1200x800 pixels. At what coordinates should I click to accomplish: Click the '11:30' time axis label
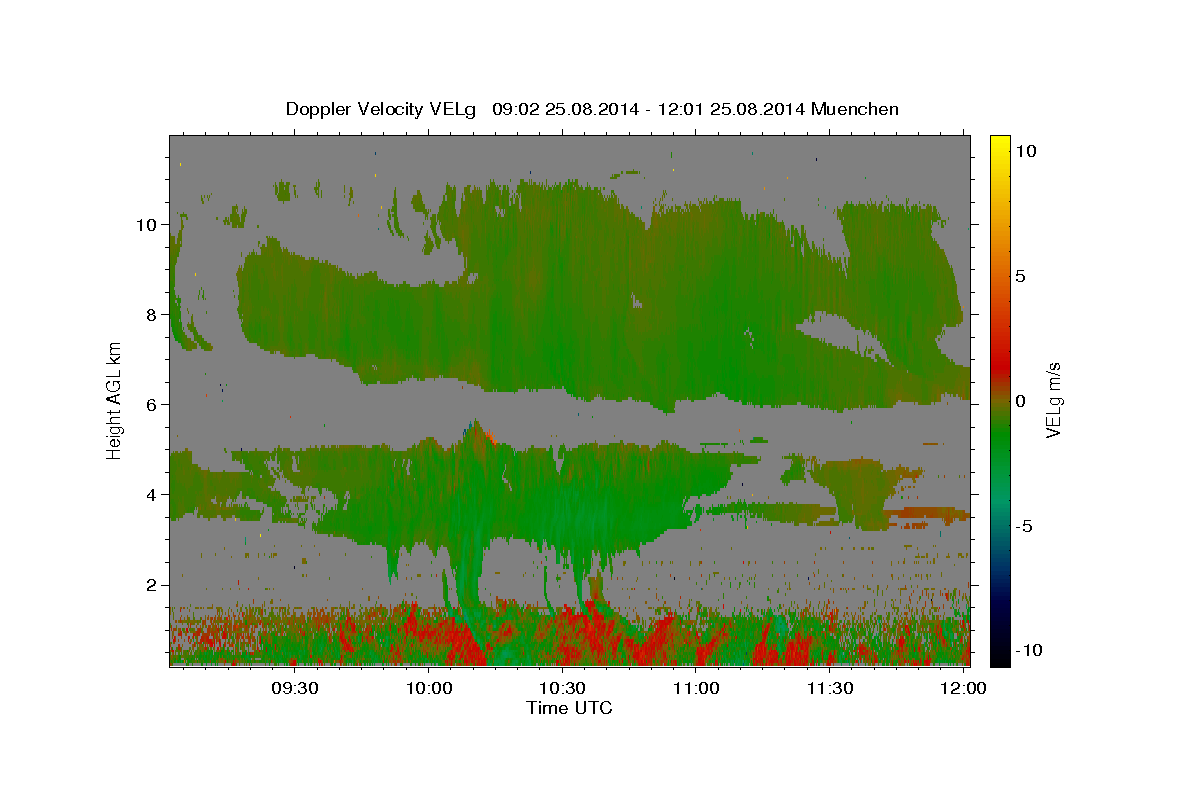(830, 689)
